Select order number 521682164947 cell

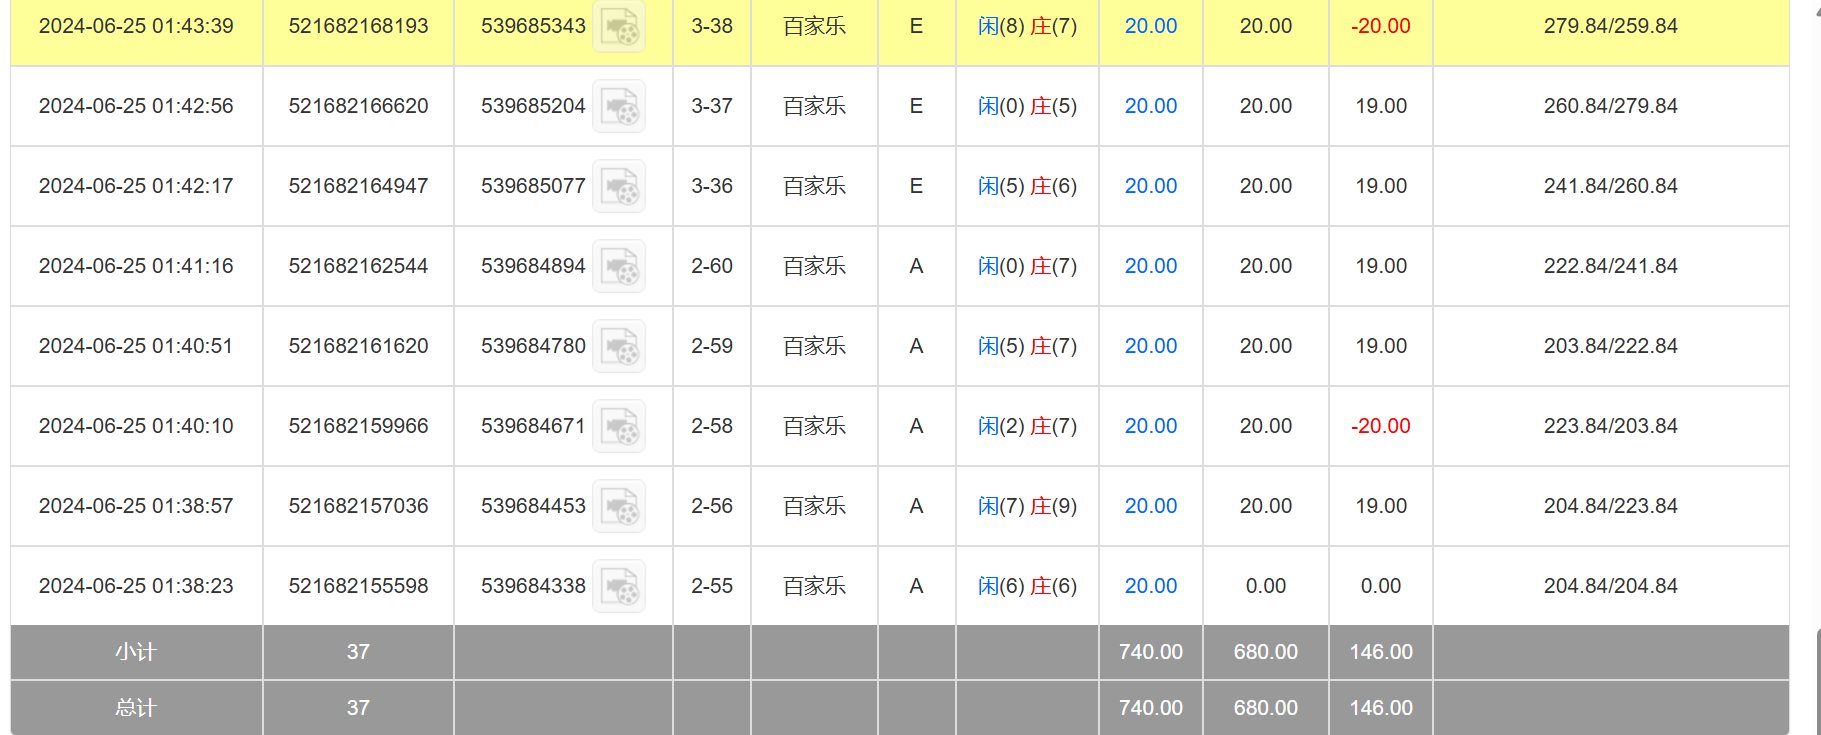(358, 186)
